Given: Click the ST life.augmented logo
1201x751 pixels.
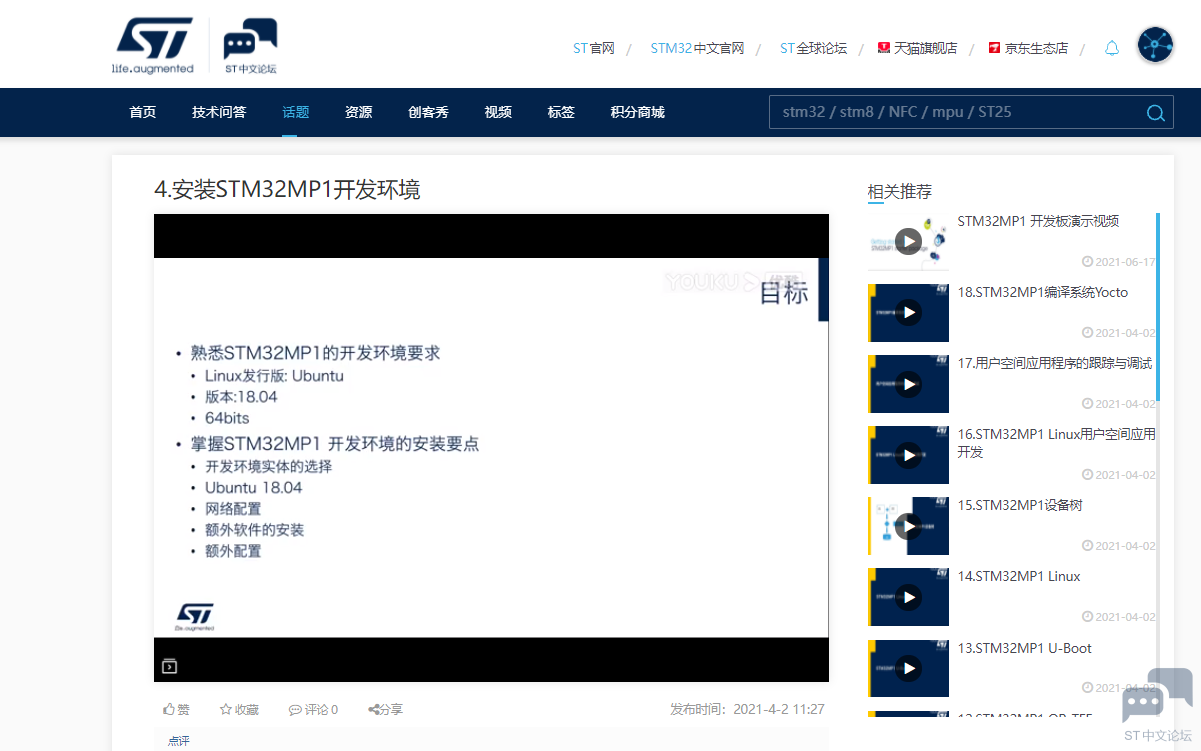Looking at the screenshot, I should click(153, 45).
